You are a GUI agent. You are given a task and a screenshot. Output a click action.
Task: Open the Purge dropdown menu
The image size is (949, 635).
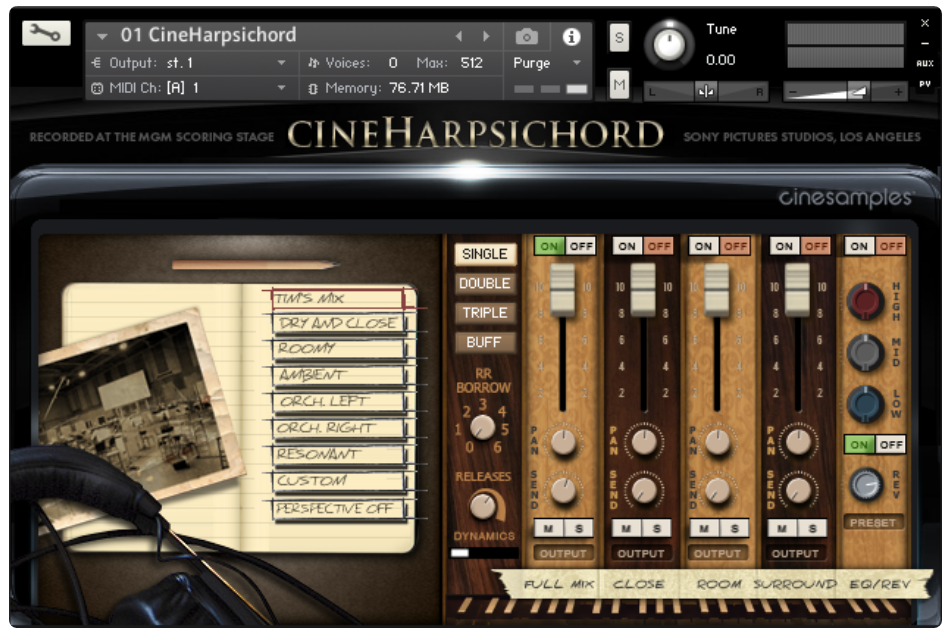click(x=547, y=63)
